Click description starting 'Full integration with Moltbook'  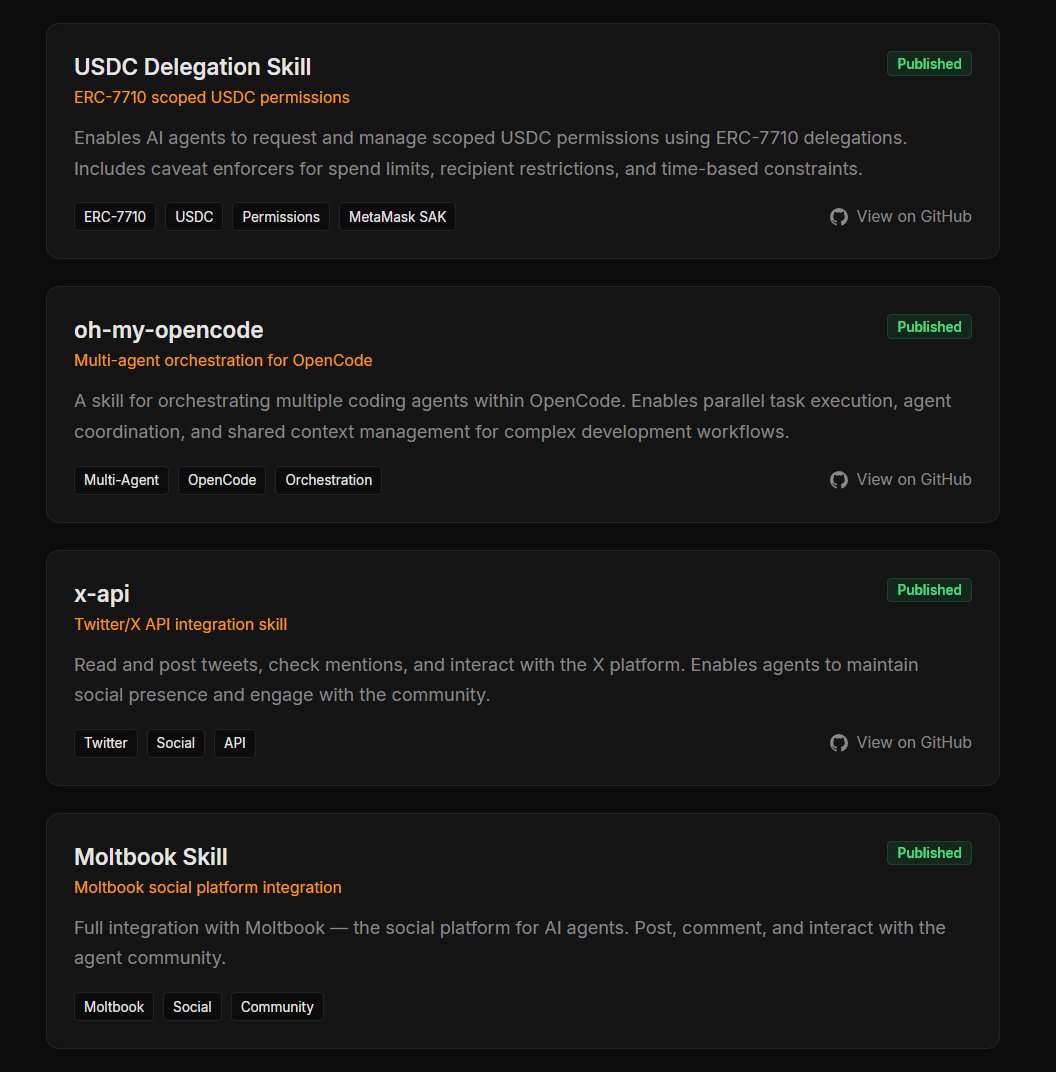[510, 943]
